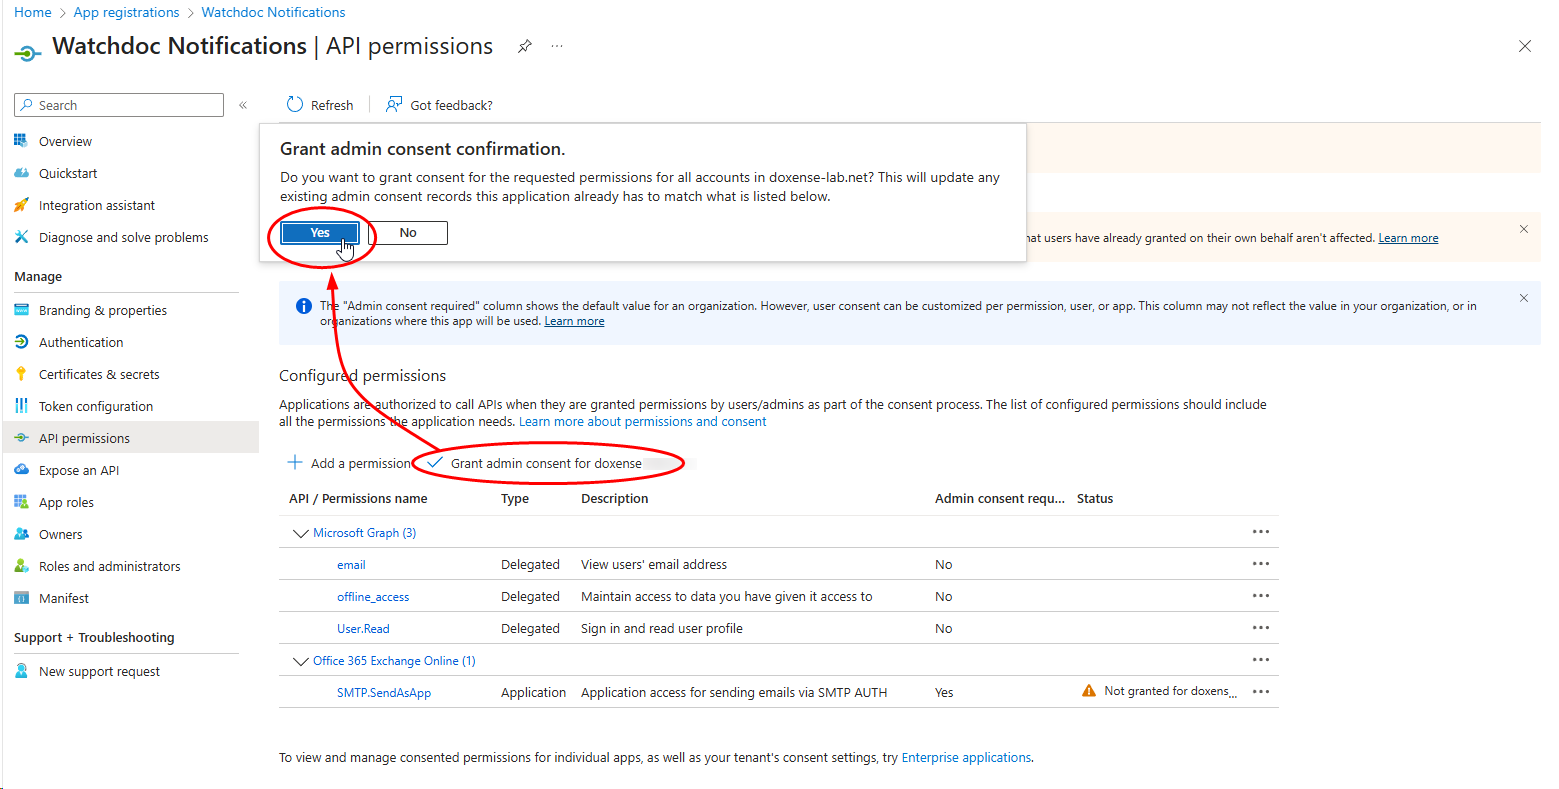1559x789 pixels.
Task: Close the API permissions blade
Action: [1525, 46]
